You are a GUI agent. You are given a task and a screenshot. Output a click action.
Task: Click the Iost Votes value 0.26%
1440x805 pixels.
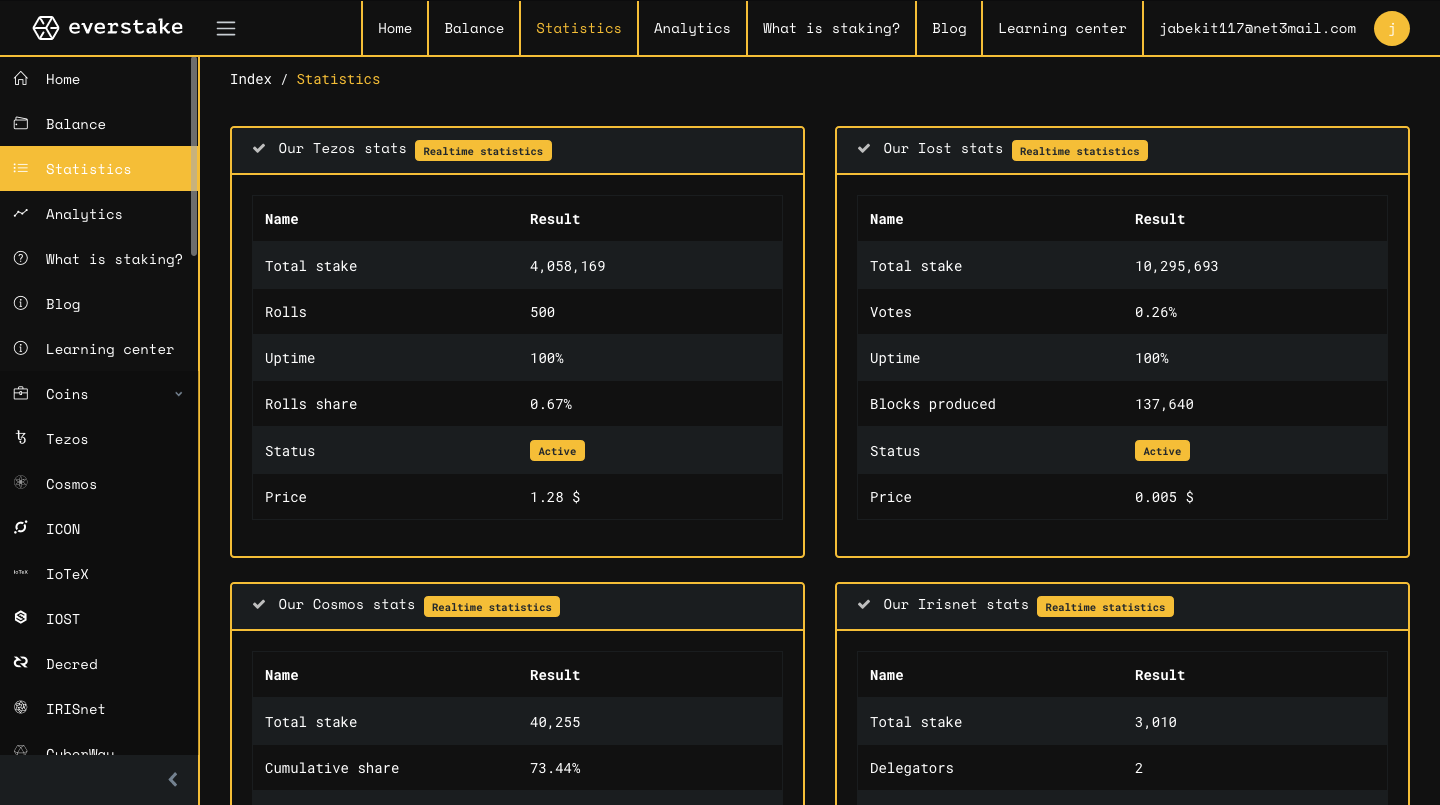click(x=1156, y=312)
